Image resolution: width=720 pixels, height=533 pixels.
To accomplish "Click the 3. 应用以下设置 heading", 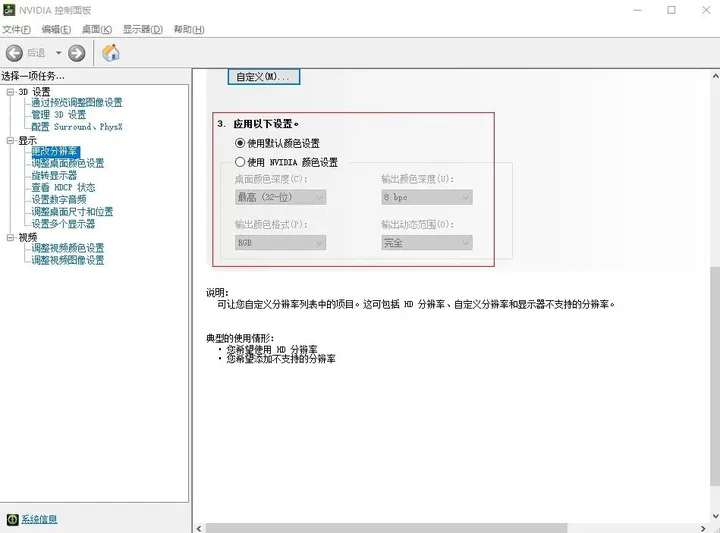I will 258,124.
